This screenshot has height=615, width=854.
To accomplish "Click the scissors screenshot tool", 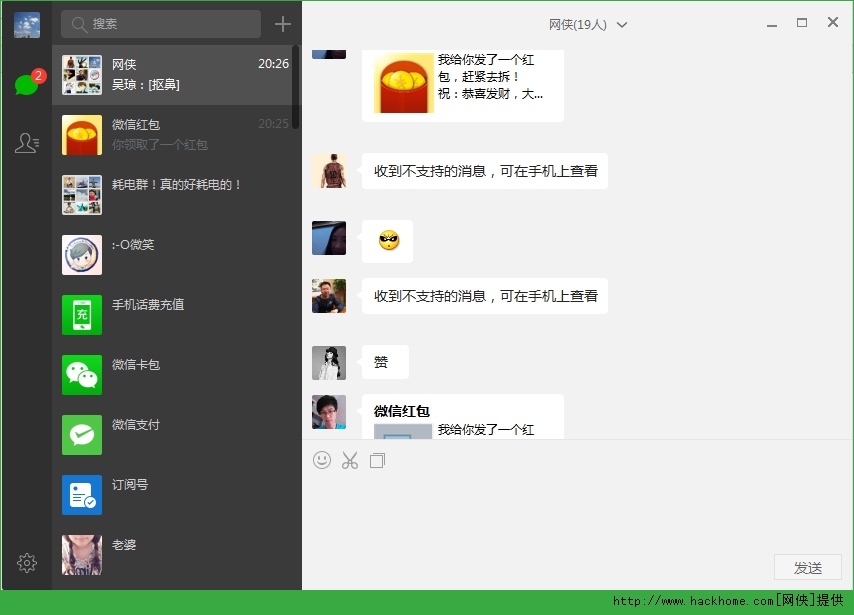I will (350, 461).
